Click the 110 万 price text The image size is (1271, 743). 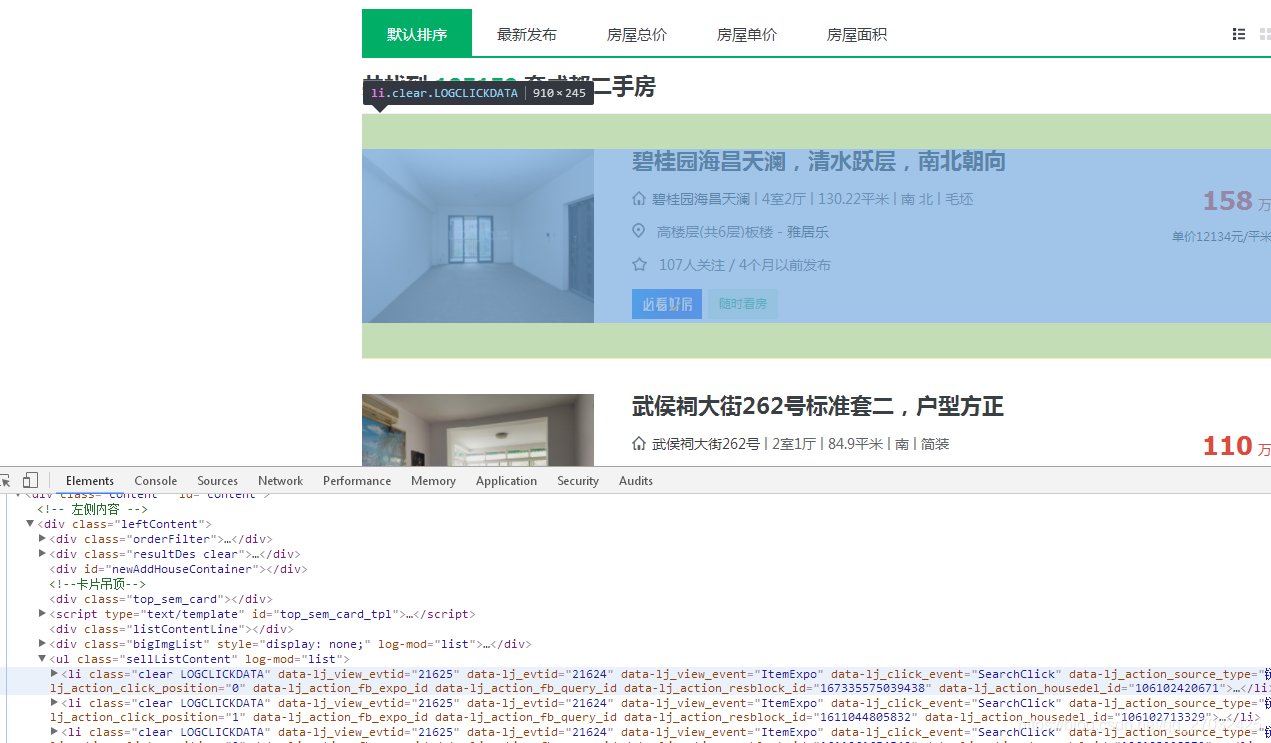point(1236,446)
